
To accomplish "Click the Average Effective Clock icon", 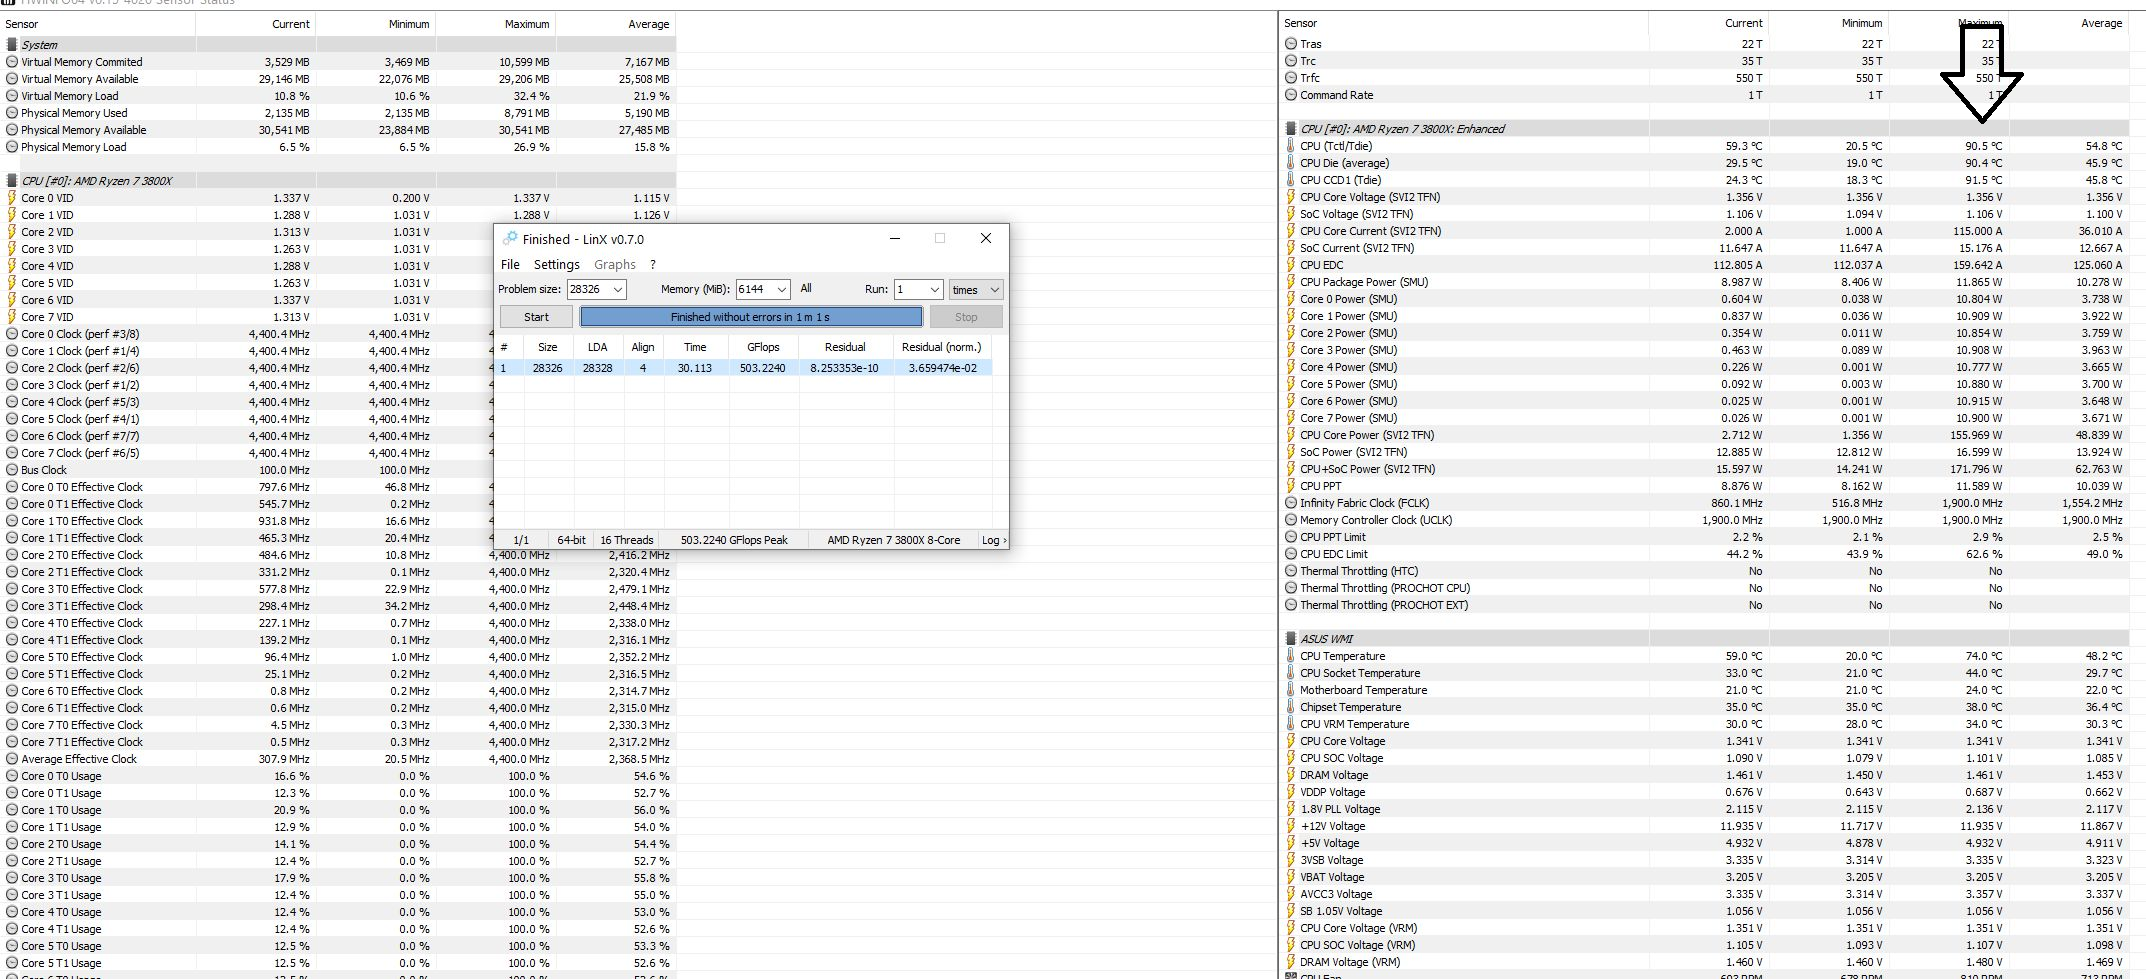I will click(12, 759).
